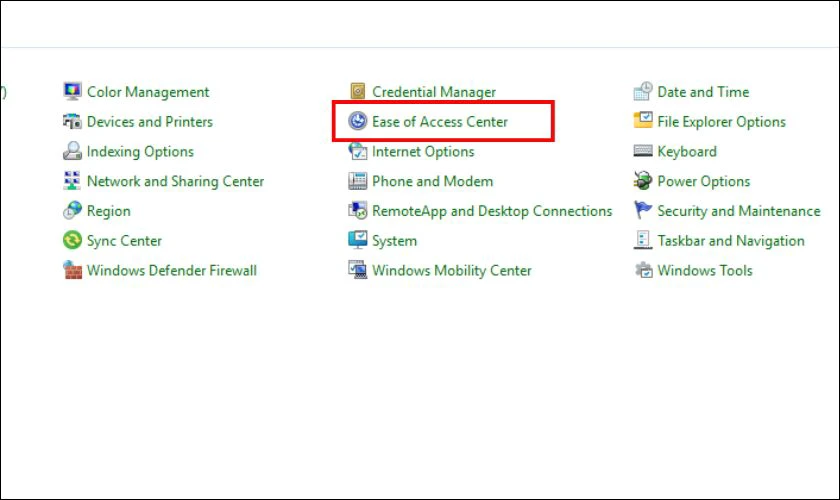The image size is (840, 500).
Task: Click the green Sync Center icon
Action: click(x=72, y=240)
